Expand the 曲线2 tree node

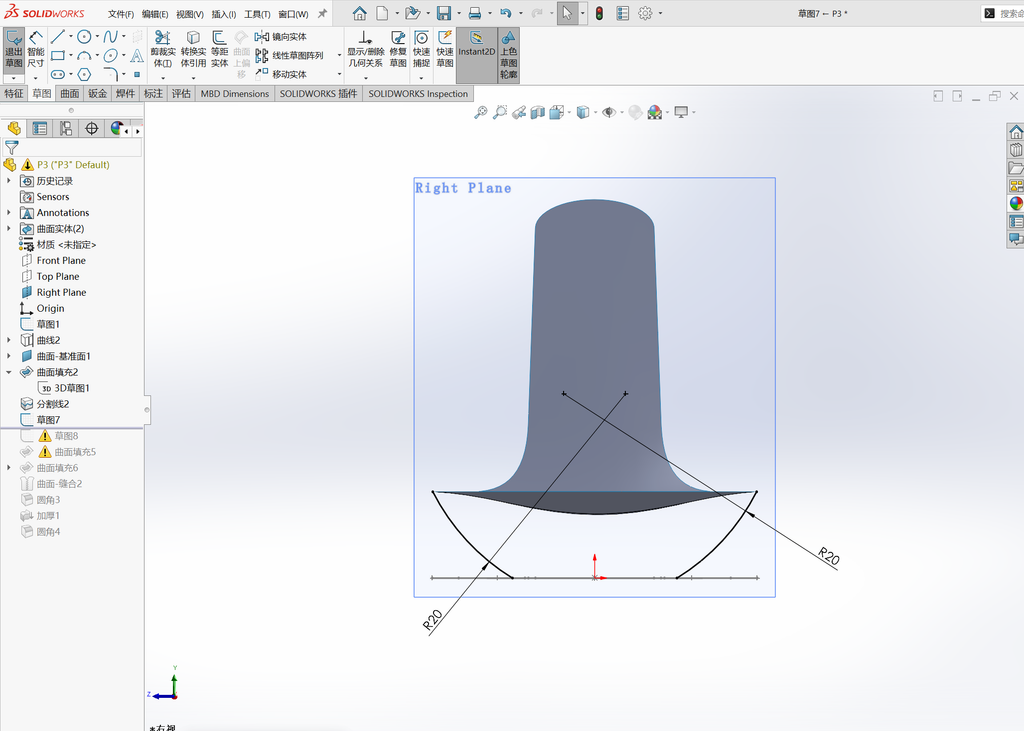point(8,340)
